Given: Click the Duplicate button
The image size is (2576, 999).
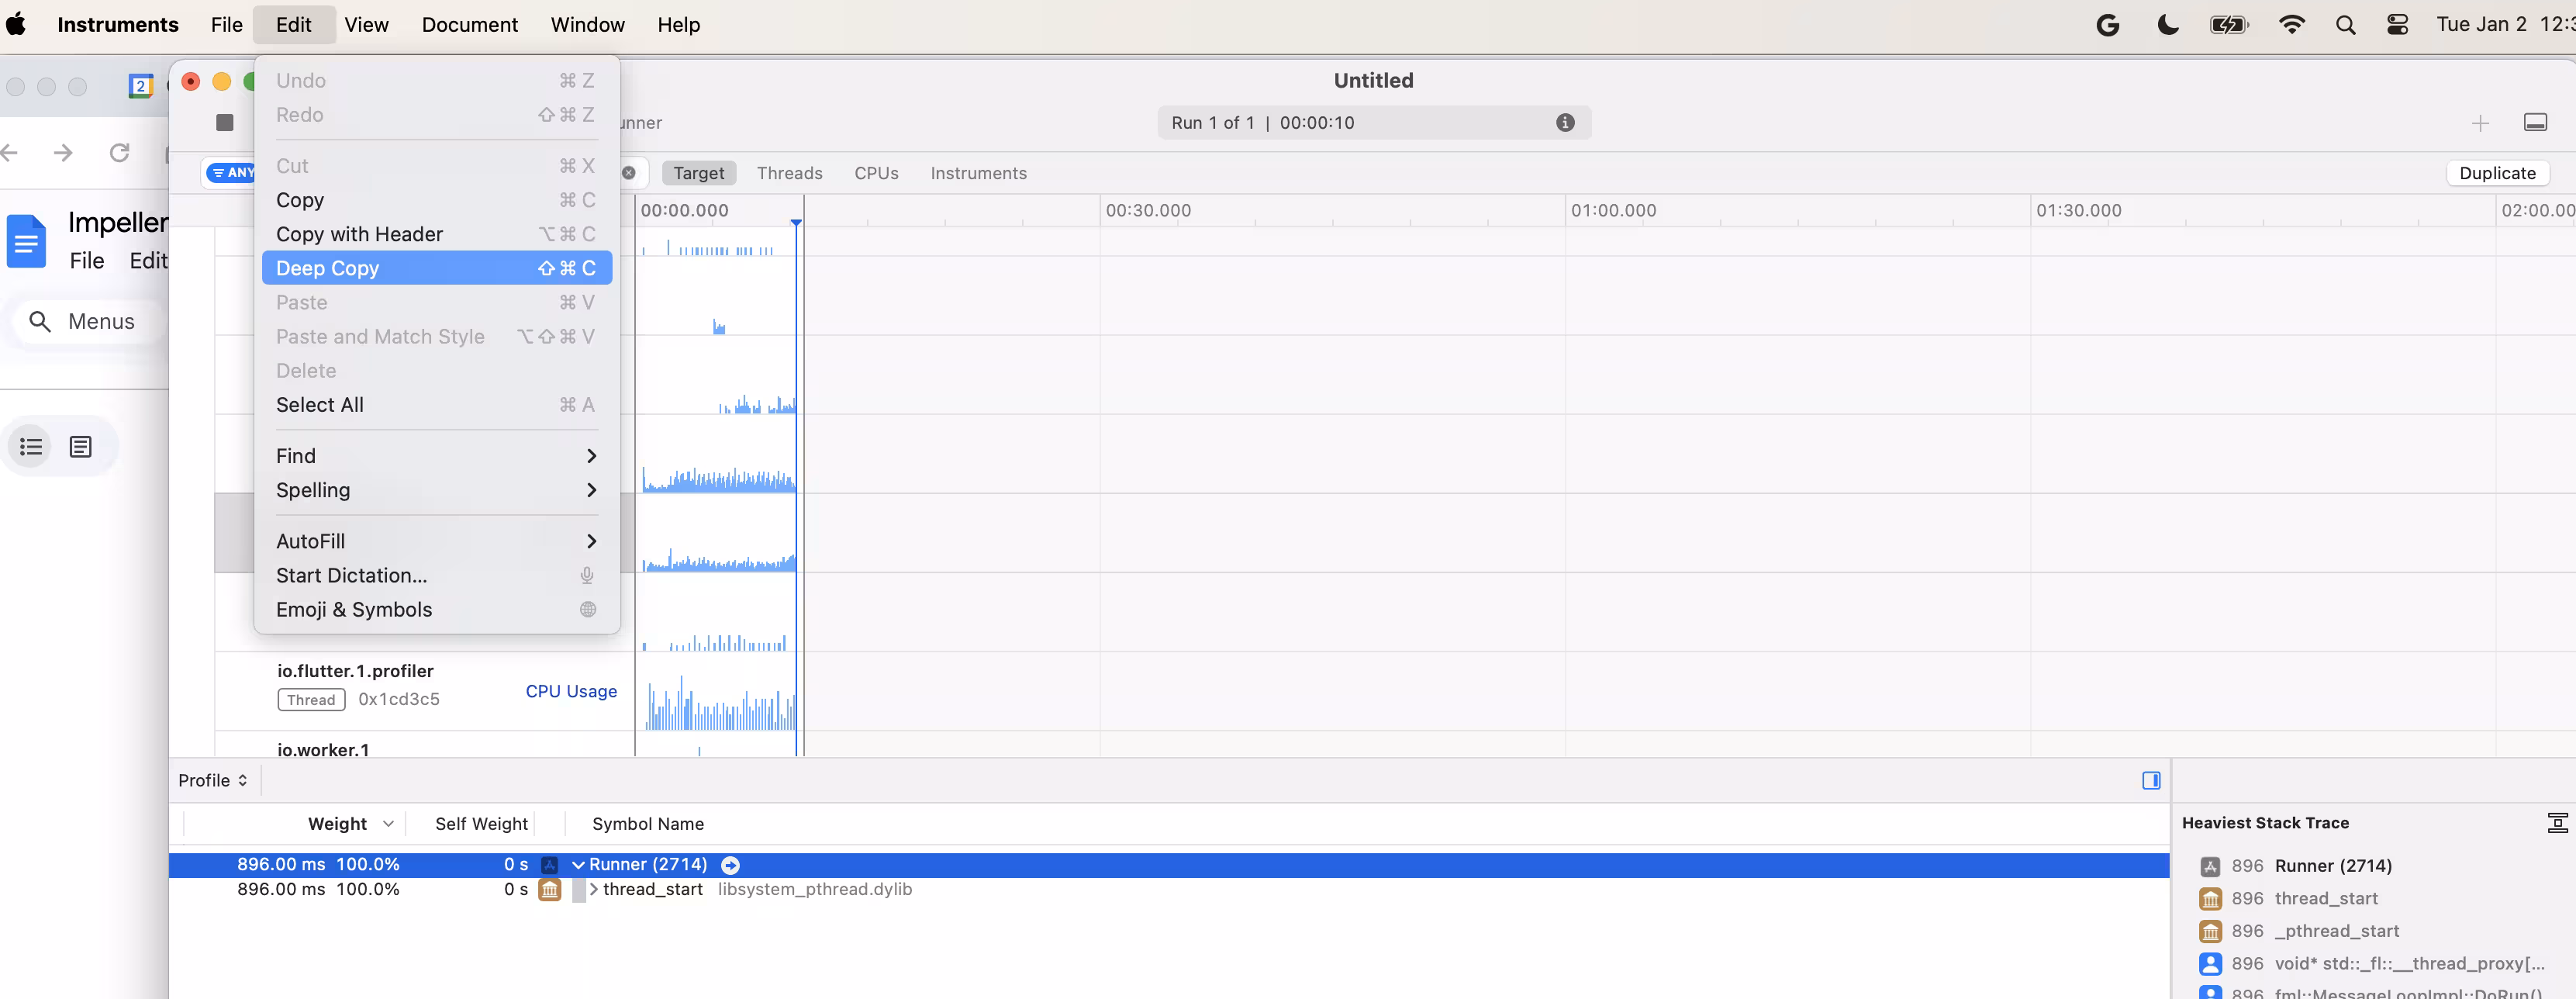Looking at the screenshot, I should click(2496, 173).
